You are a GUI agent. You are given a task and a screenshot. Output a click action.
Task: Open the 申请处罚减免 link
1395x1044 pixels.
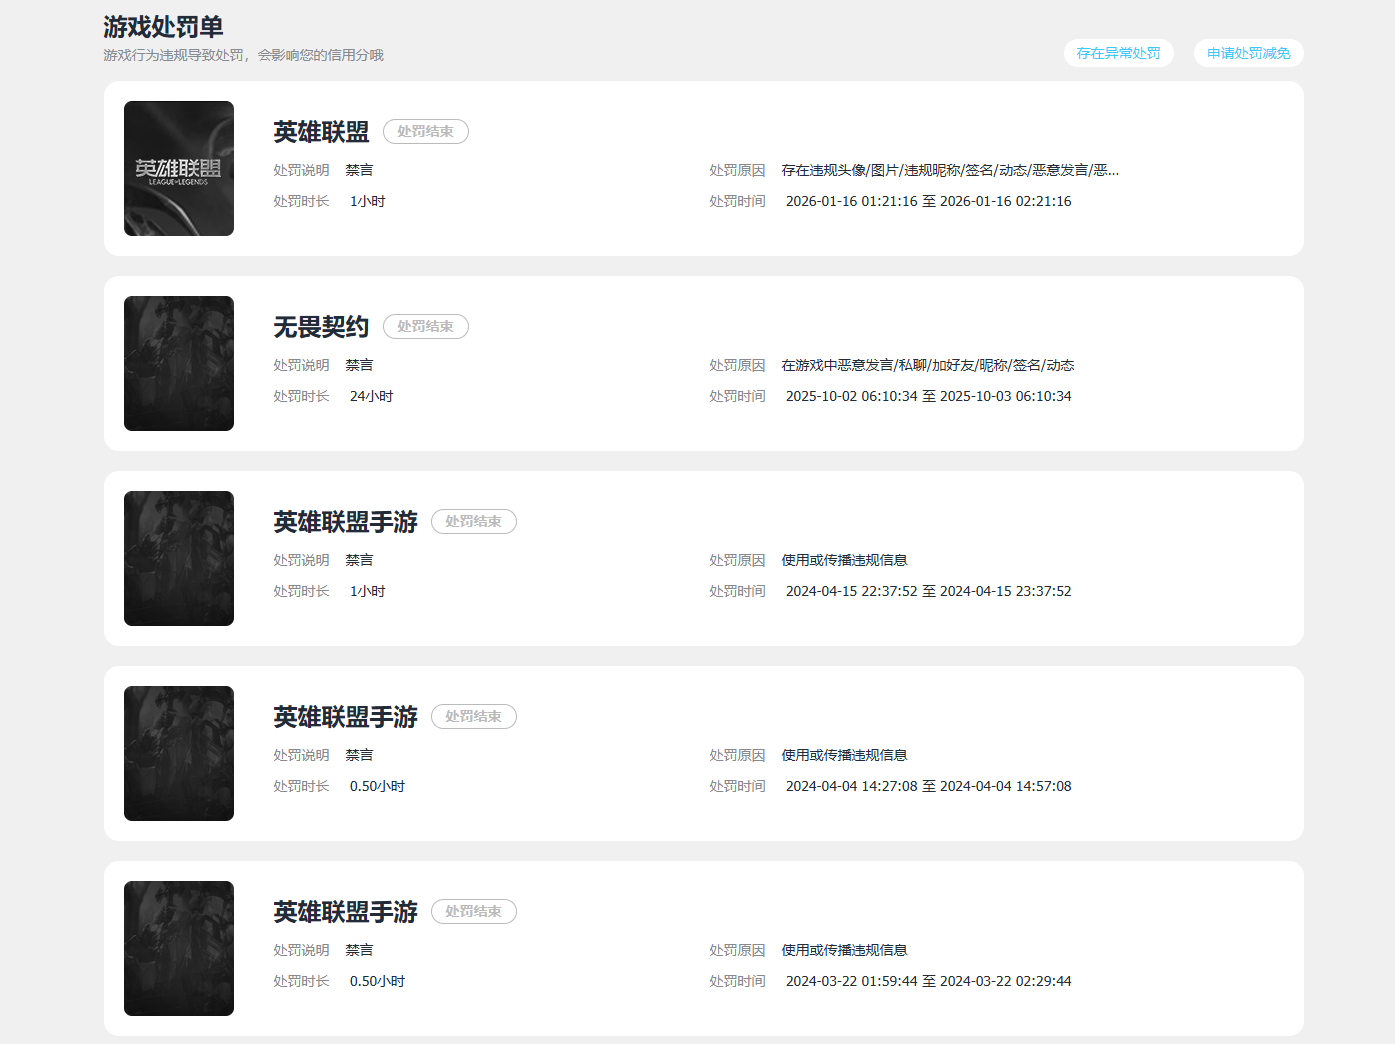[1248, 53]
